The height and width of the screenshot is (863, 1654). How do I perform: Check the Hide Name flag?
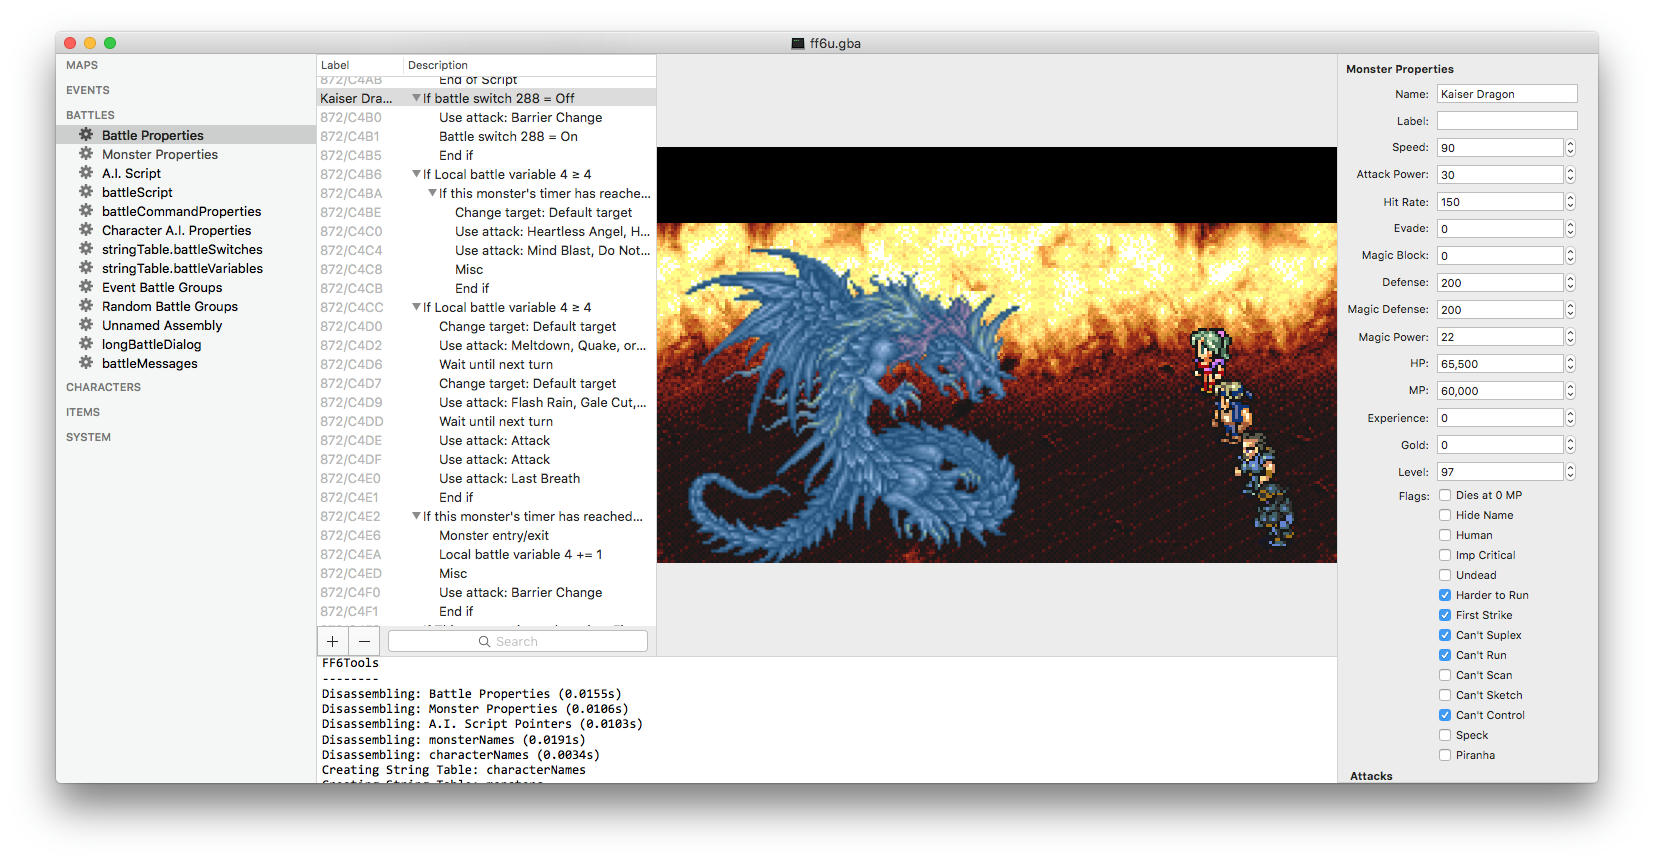1445,515
